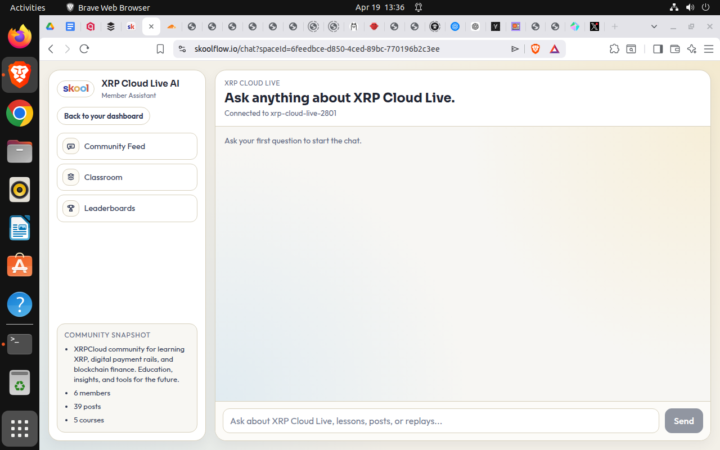
Task: Open Leo AI sparkle icon
Action: pos(692,49)
